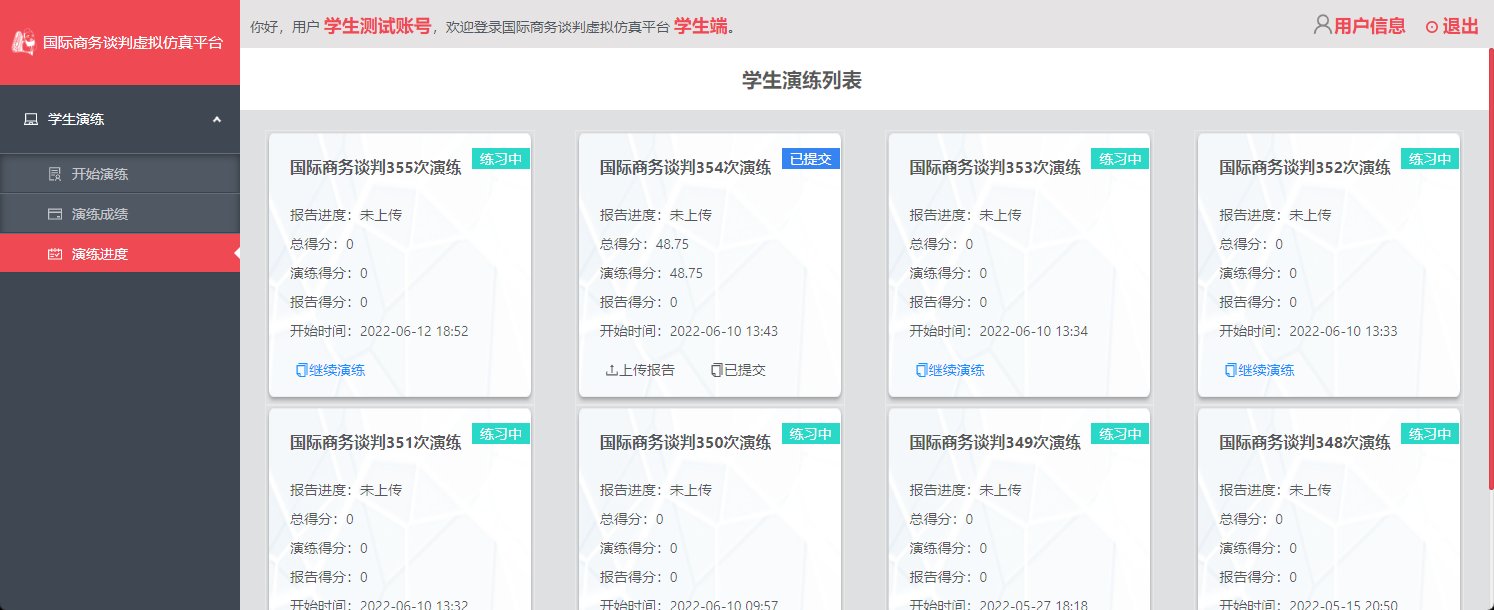The image size is (1494, 610).
Task: Click the 练习中 badge on 349次演练 card
Action: click(1120, 434)
